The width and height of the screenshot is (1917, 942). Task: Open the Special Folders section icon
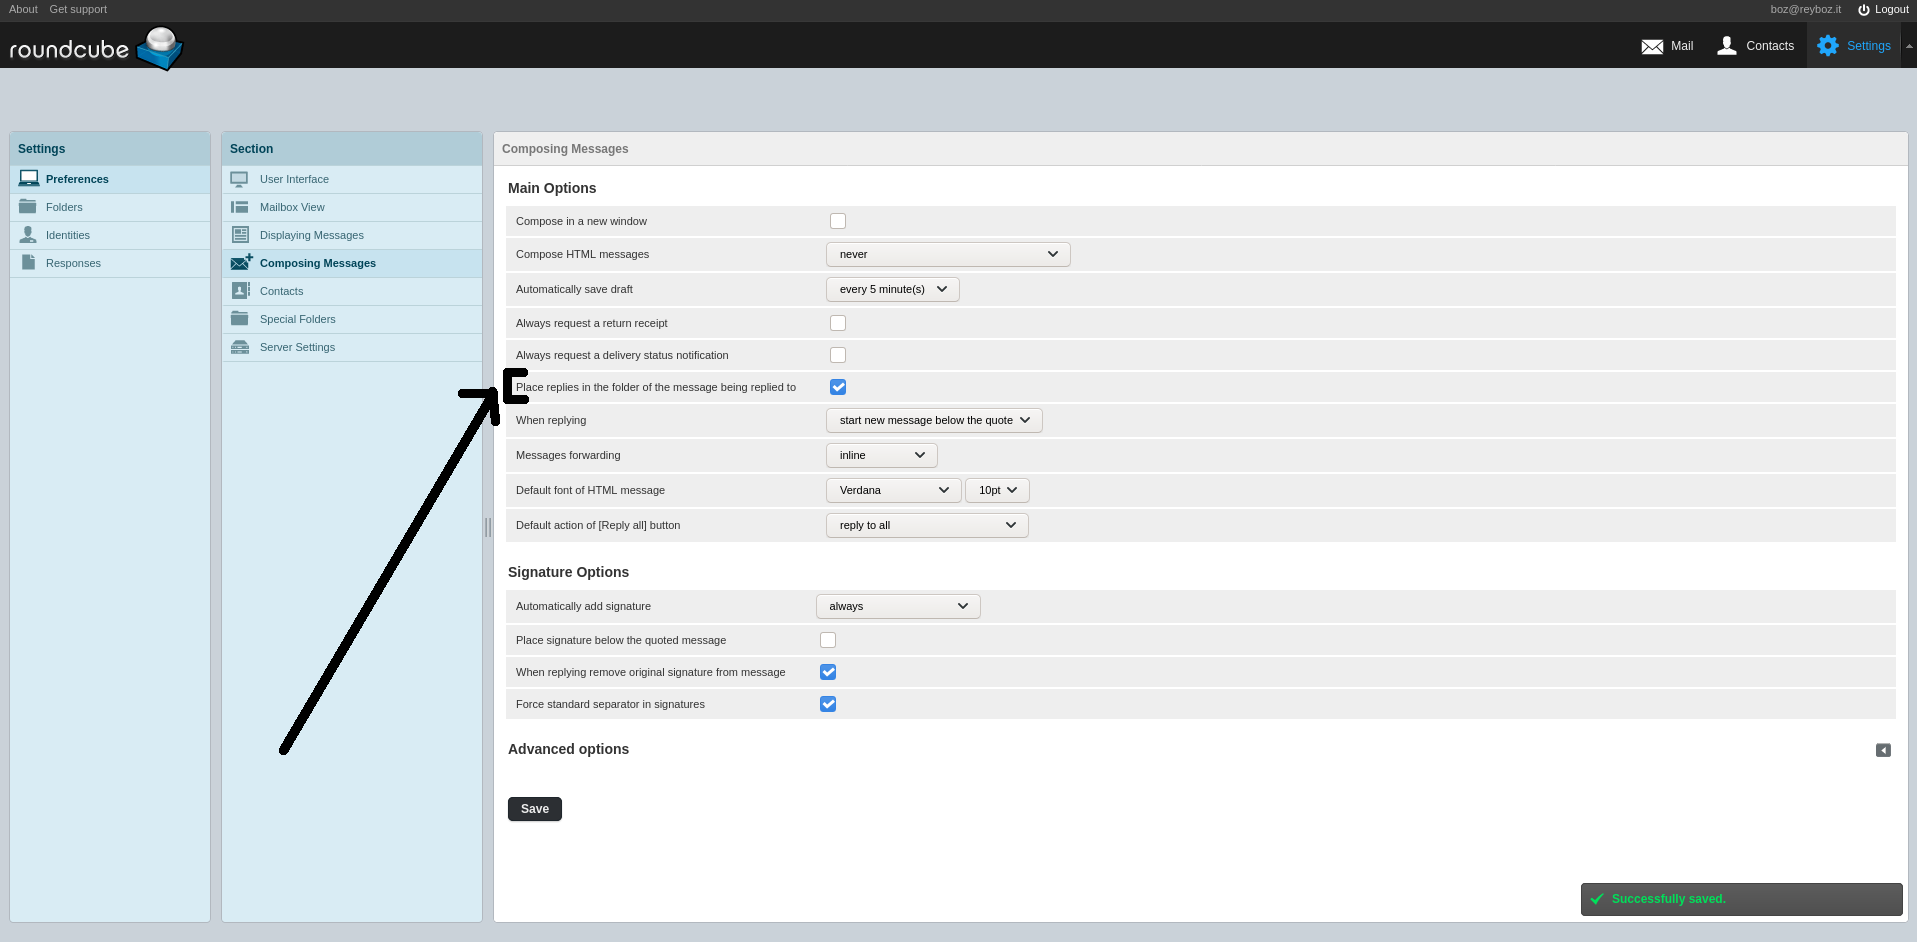[x=240, y=318]
